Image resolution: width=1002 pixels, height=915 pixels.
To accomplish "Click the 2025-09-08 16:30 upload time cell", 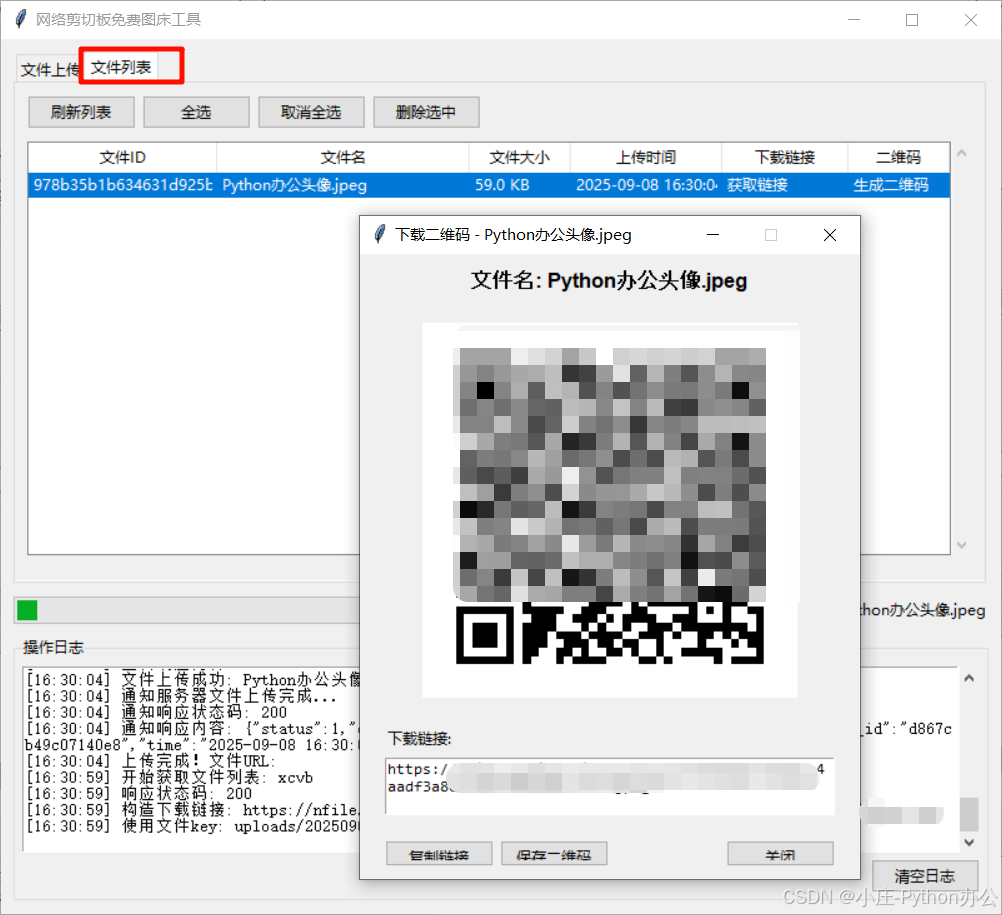I will (x=646, y=185).
